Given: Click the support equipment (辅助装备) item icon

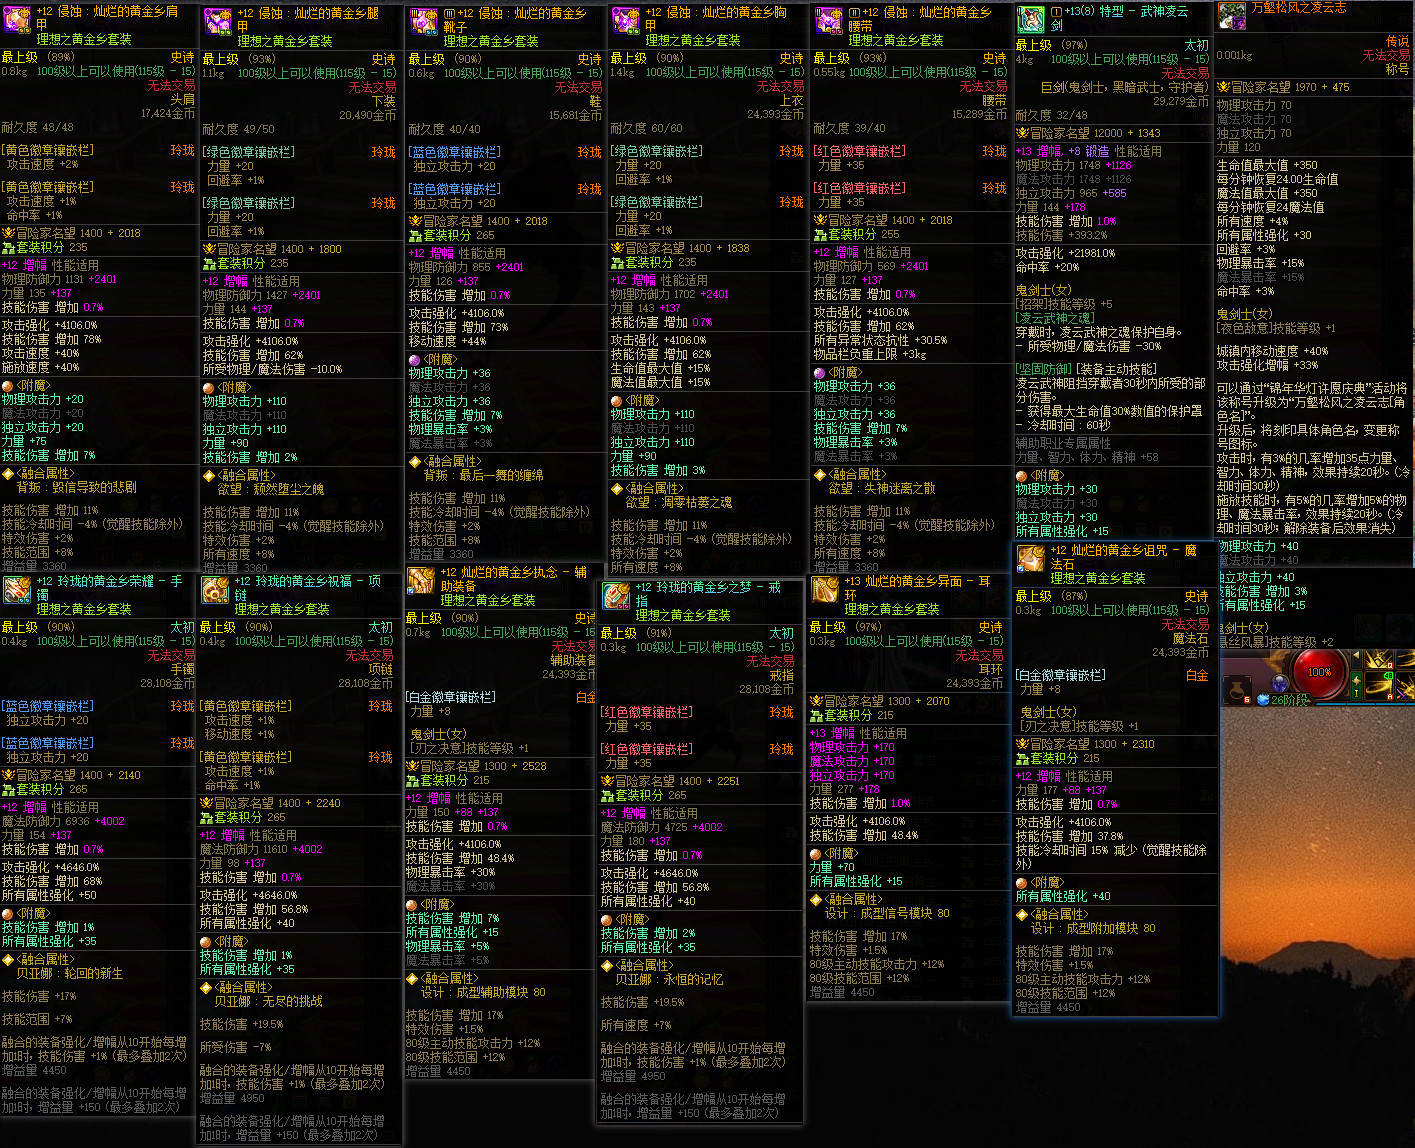Looking at the screenshot, I should pos(421,582).
